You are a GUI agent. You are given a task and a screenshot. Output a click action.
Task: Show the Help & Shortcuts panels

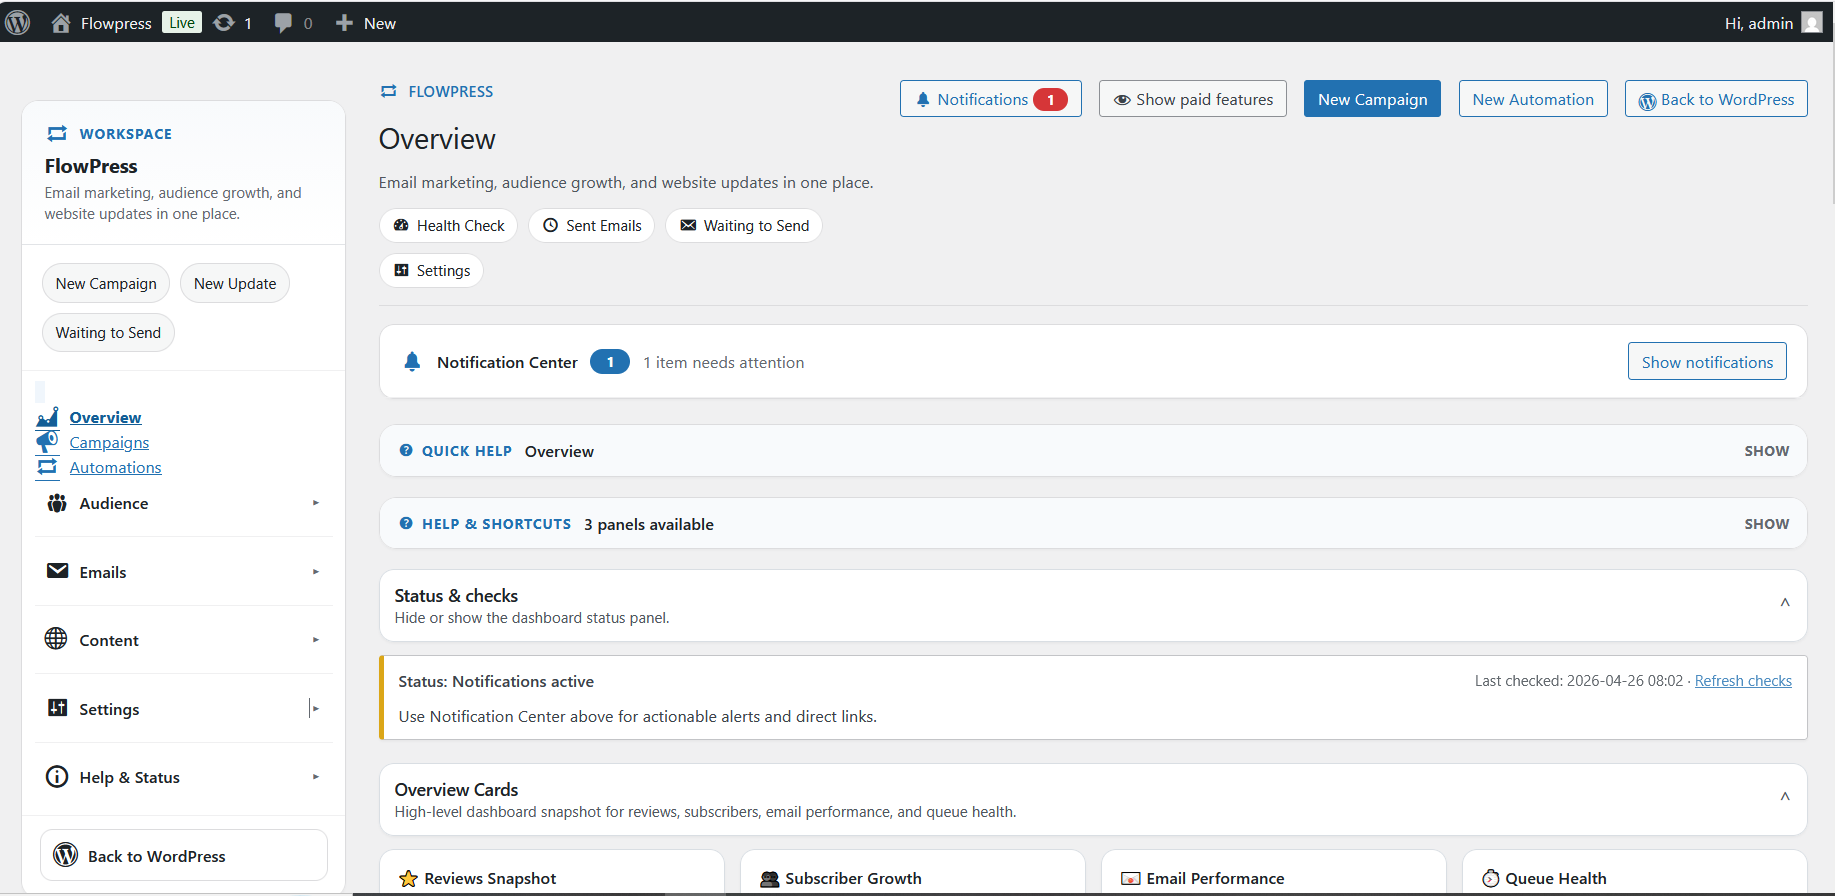point(1766,524)
